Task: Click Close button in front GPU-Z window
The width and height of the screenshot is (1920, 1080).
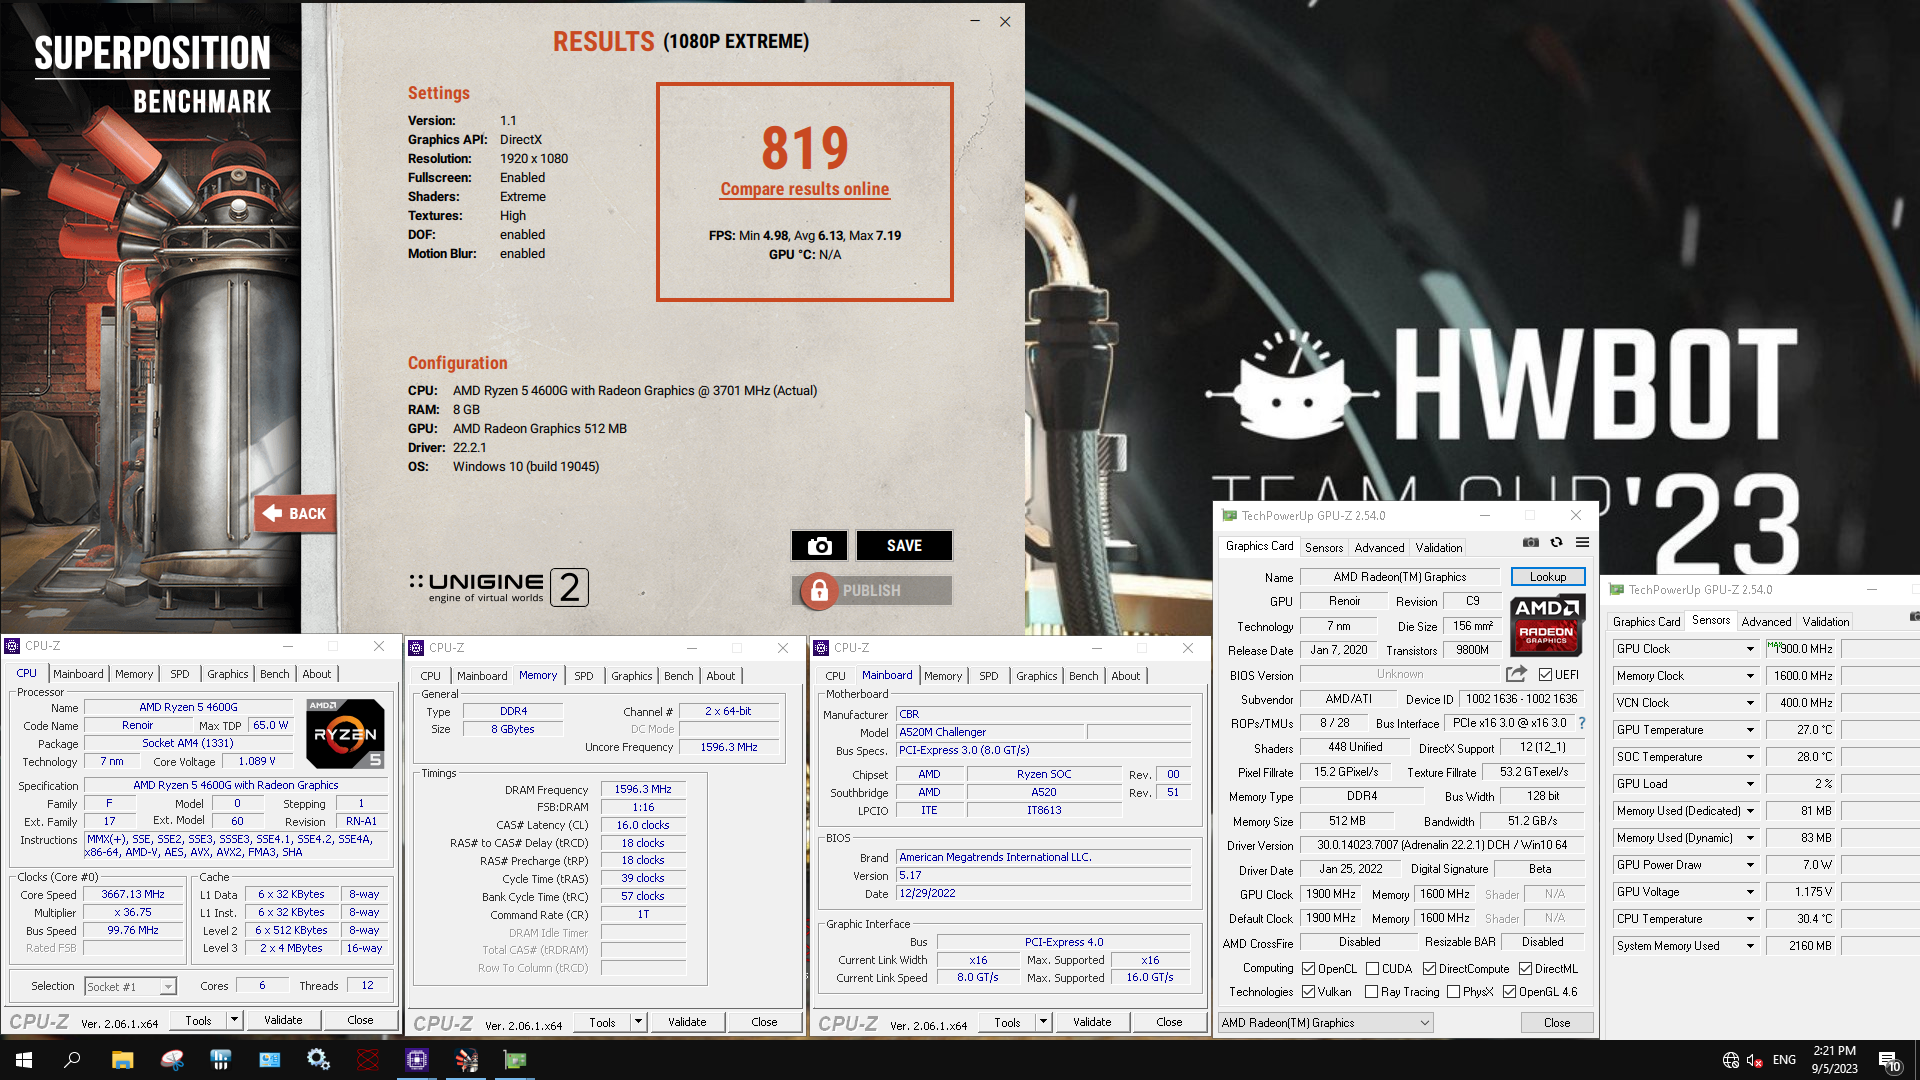Action: click(x=1556, y=1023)
